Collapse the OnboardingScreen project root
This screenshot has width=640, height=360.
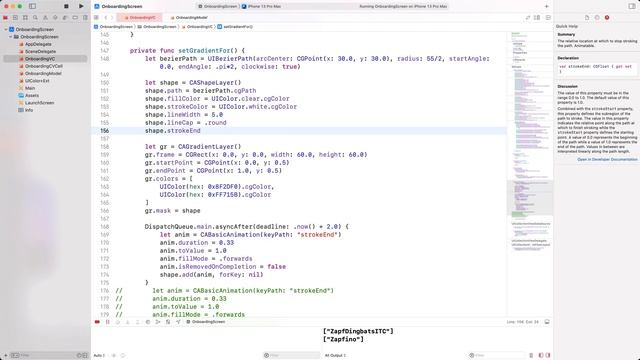6,29
